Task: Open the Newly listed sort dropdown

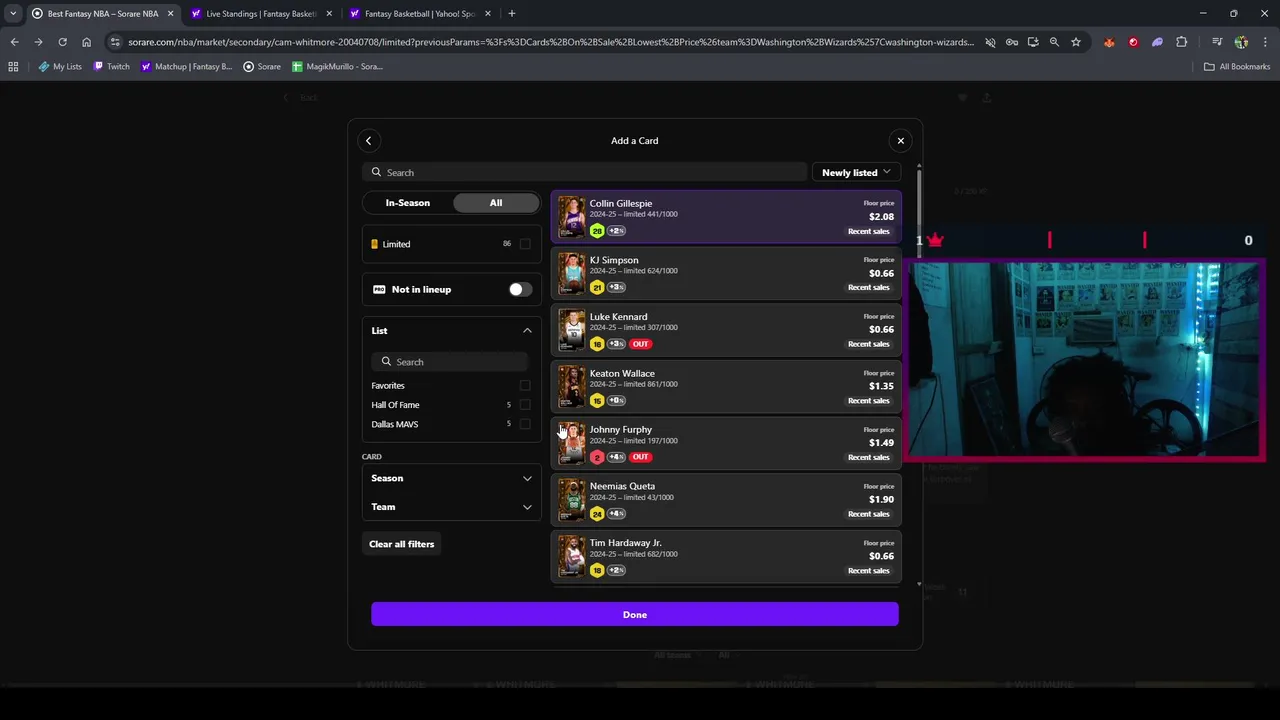Action: (856, 172)
